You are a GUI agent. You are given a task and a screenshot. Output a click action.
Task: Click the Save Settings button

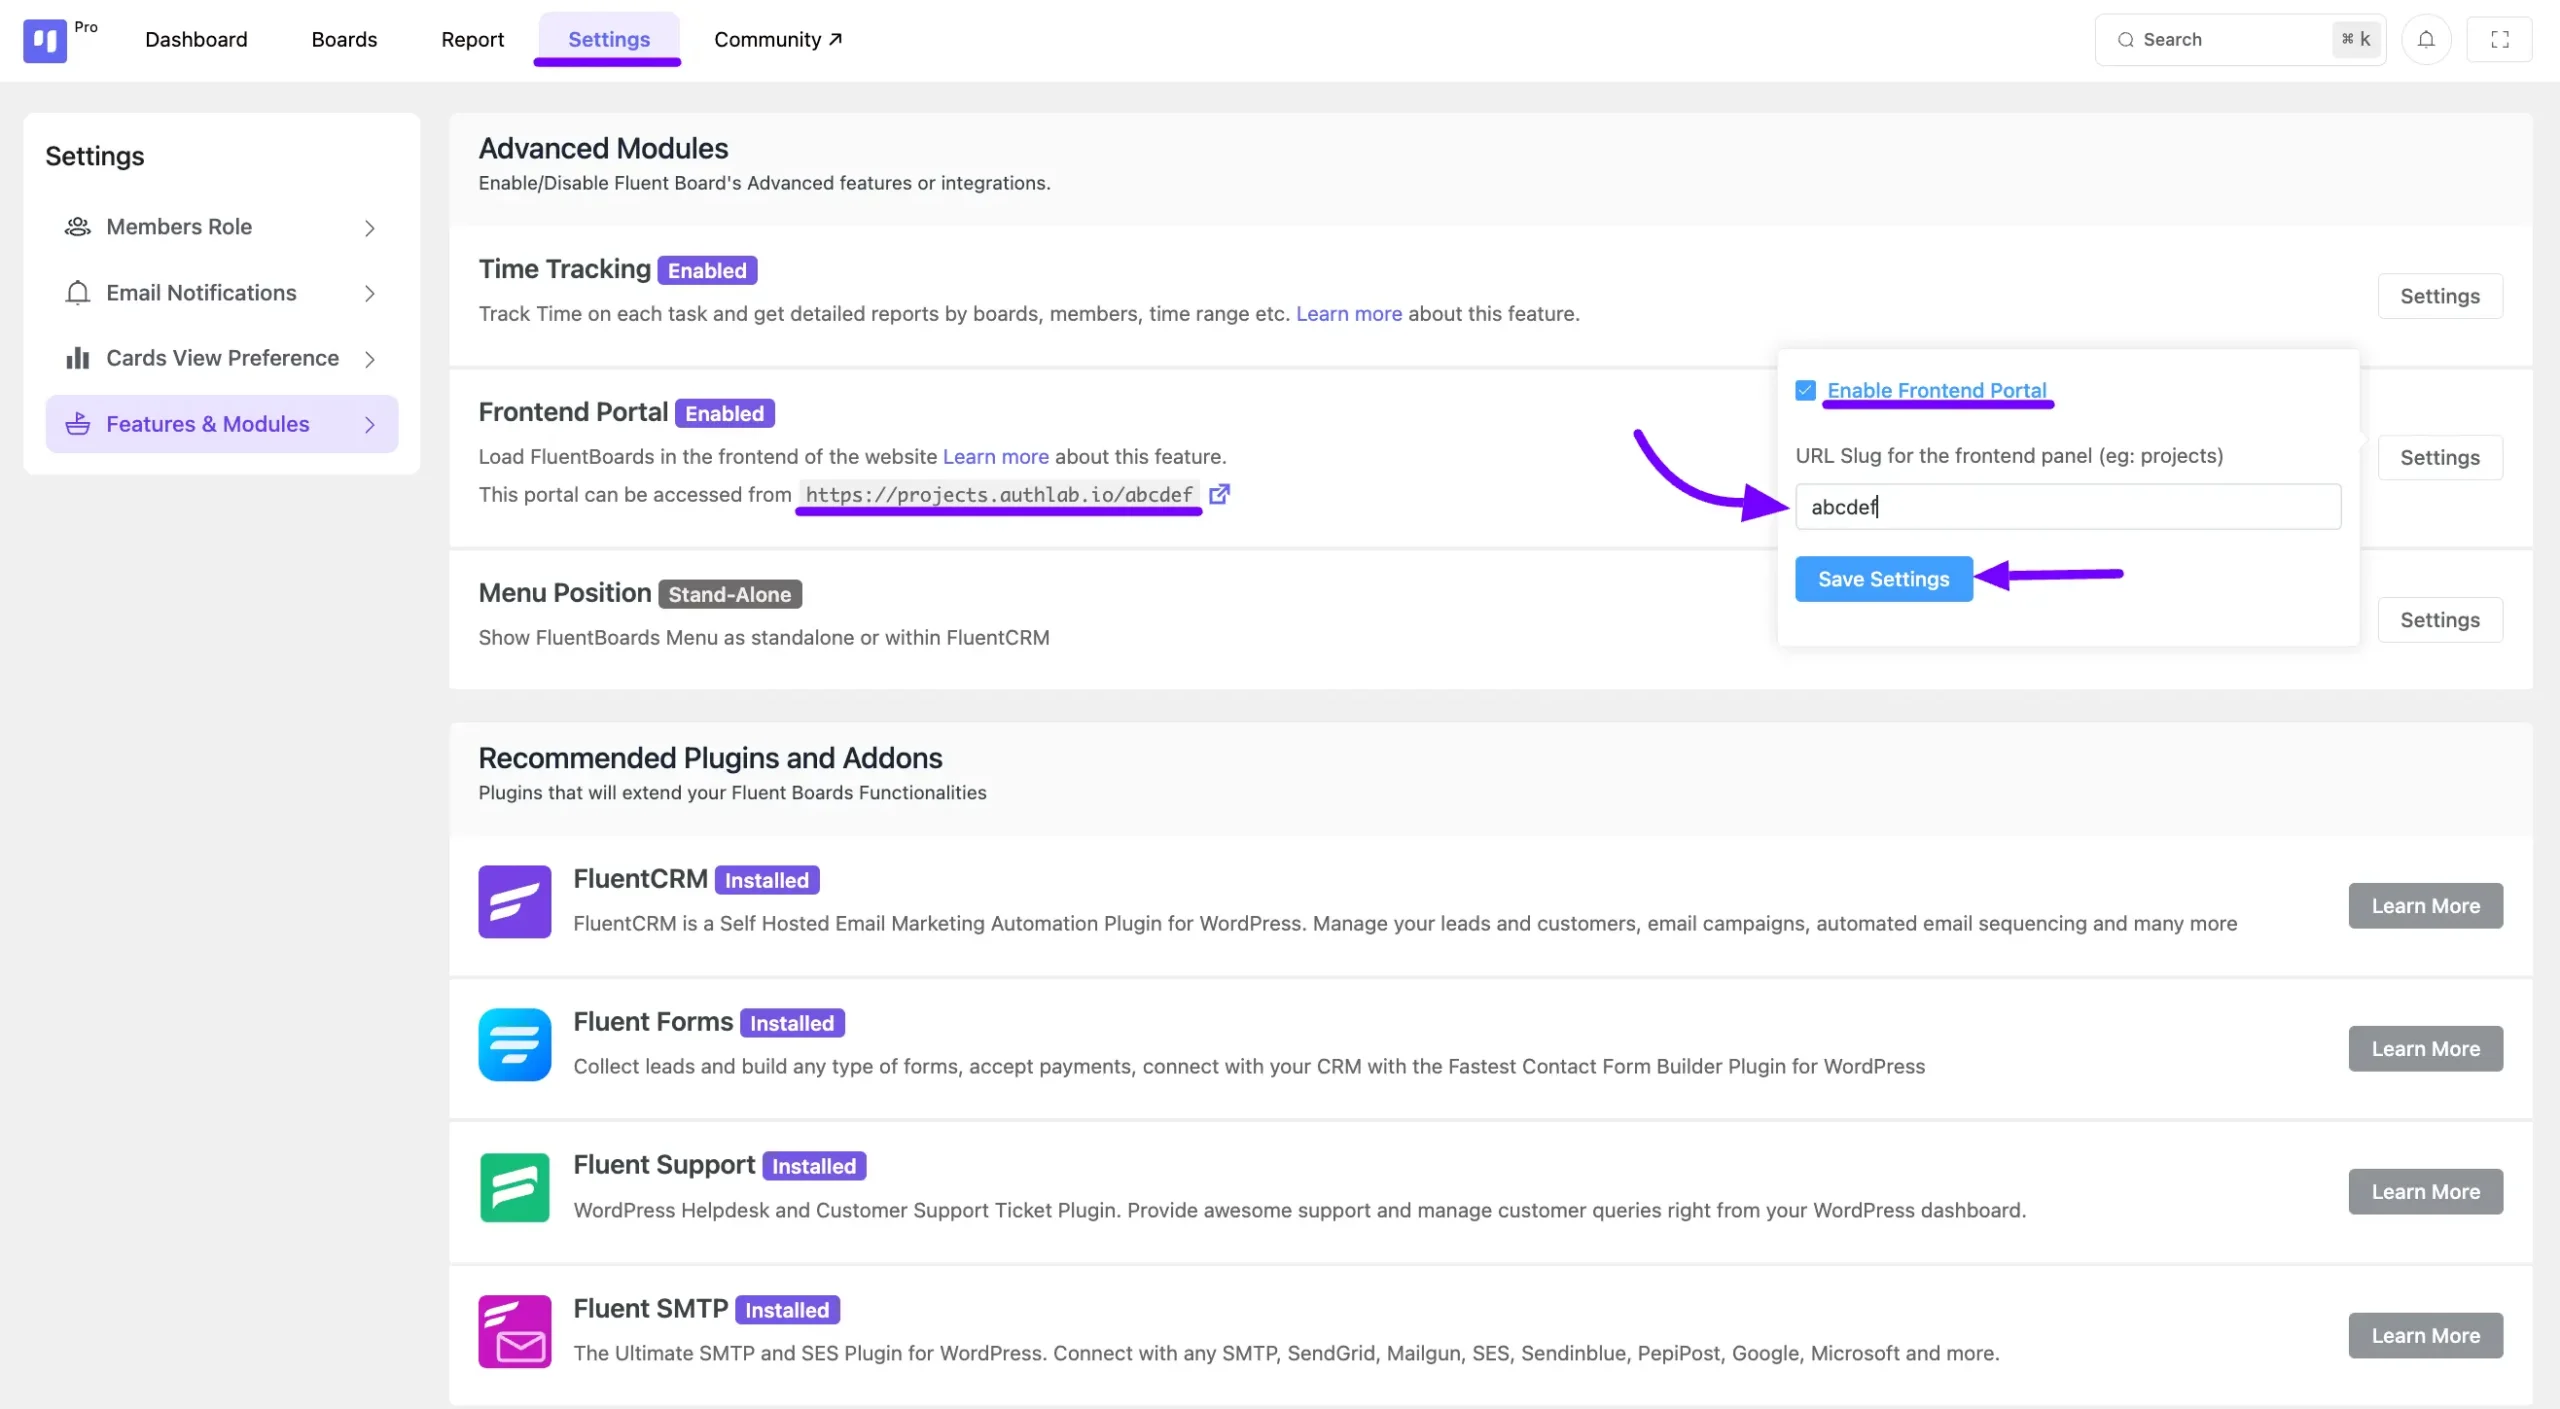[x=1883, y=579]
